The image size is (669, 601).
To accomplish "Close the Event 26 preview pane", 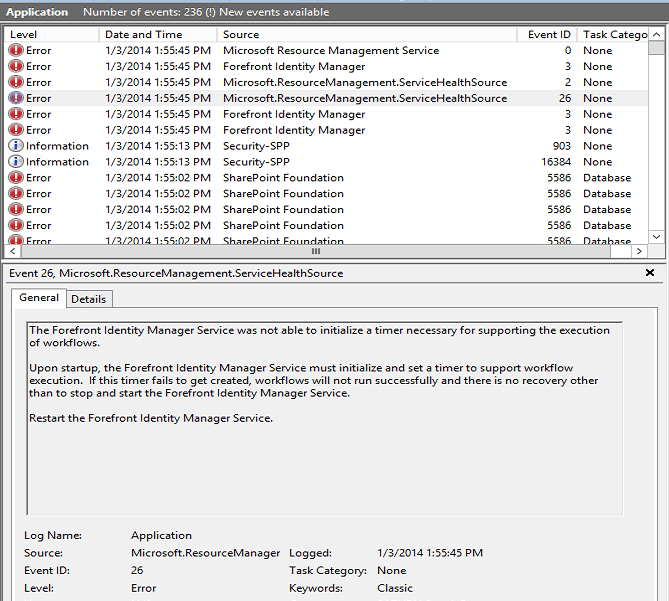I will coord(649,273).
